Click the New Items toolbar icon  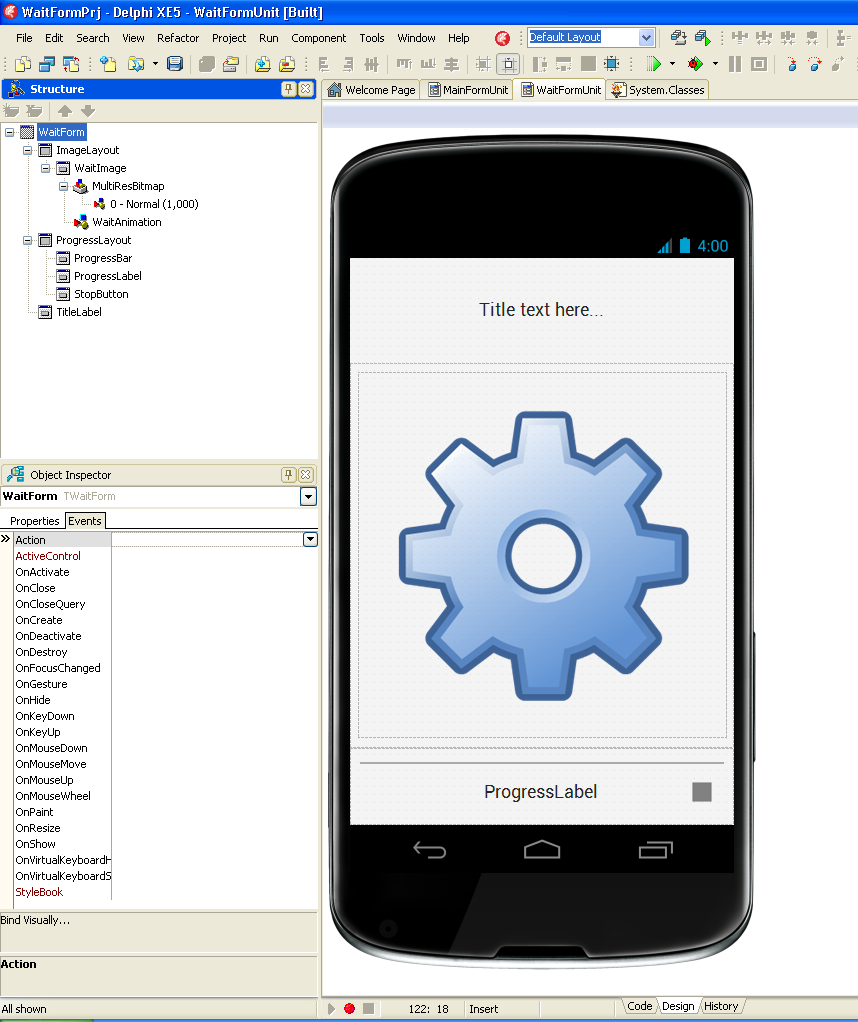(x=108, y=64)
